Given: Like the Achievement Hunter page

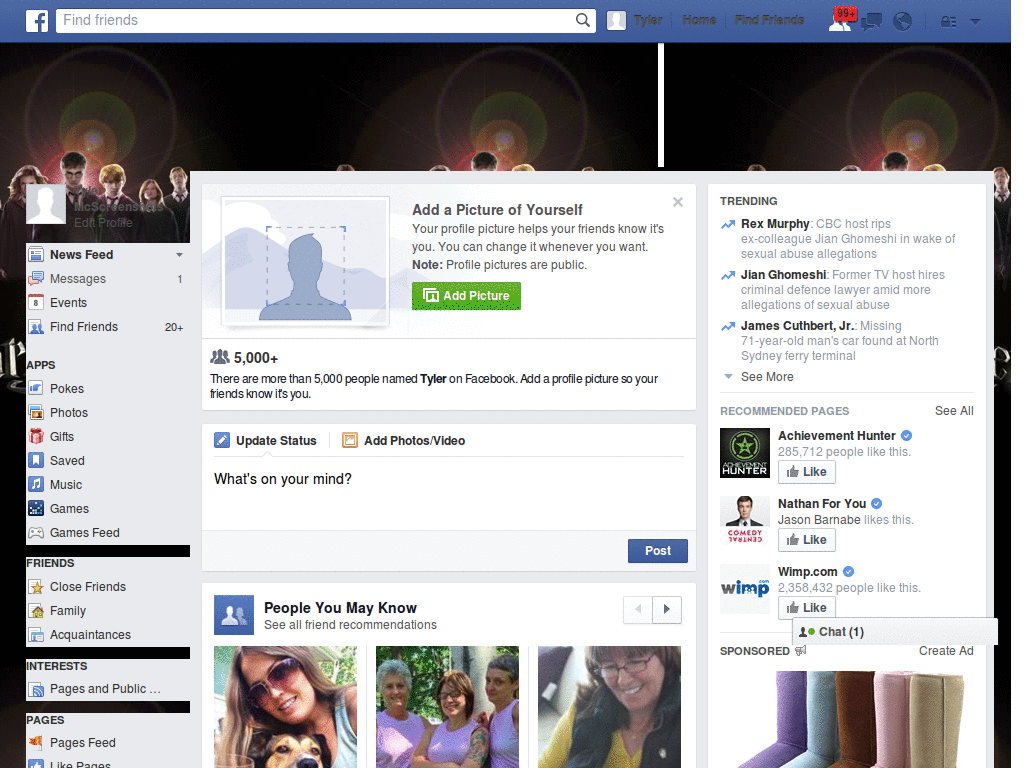Looking at the screenshot, I should coord(806,471).
